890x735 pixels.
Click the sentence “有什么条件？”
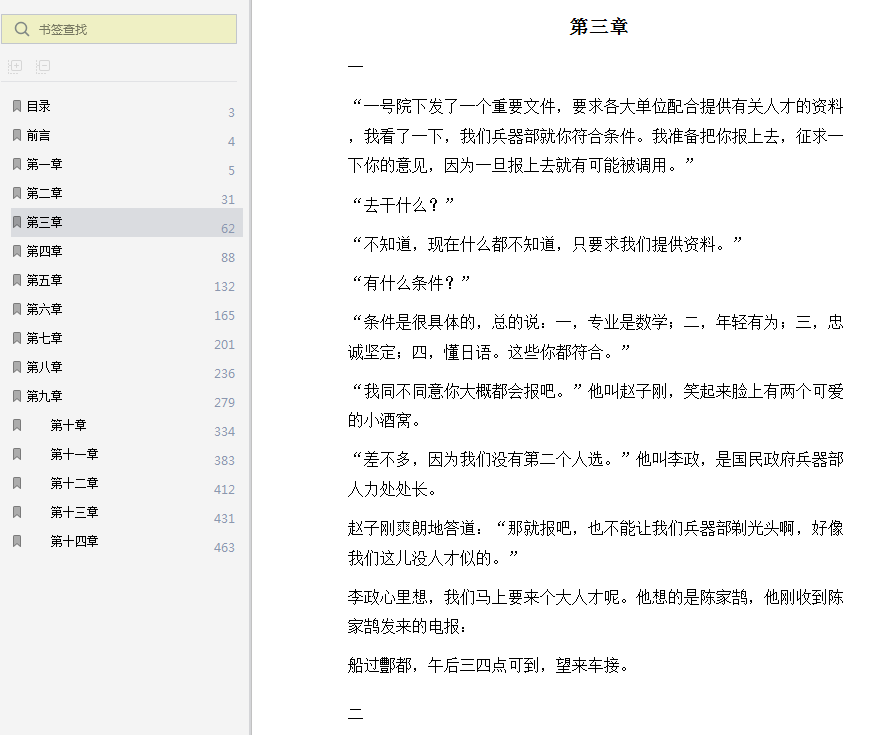(412, 283)
